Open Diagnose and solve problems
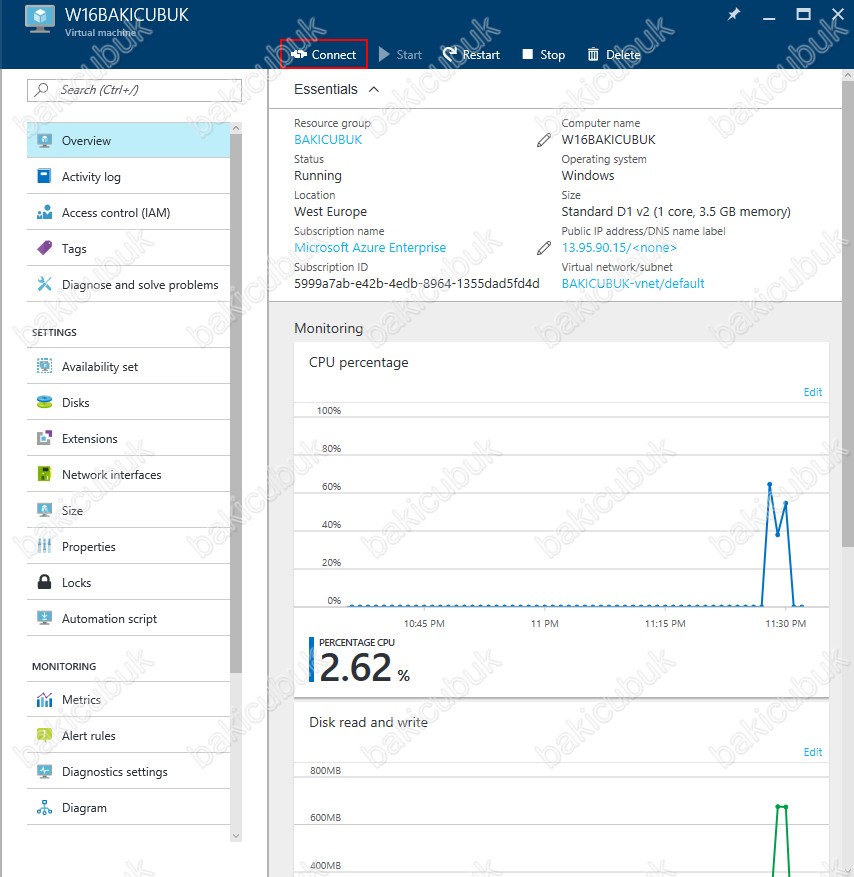This screenshot has width=854, height=877. point(128,285)
